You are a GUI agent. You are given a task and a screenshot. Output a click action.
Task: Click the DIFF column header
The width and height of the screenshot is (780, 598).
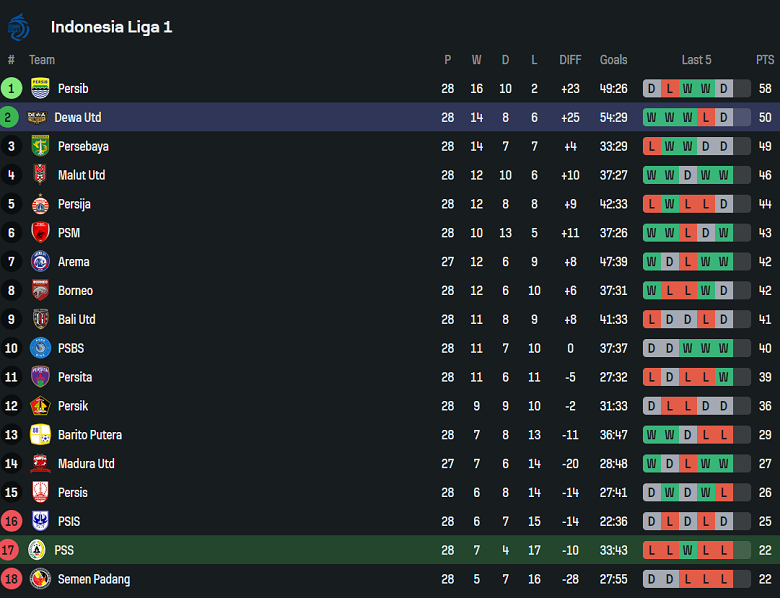coord(570,60)
